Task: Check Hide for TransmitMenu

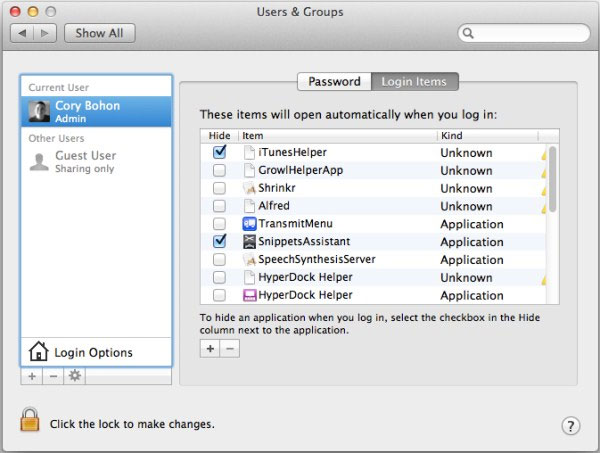Action: tap(219, 223)
